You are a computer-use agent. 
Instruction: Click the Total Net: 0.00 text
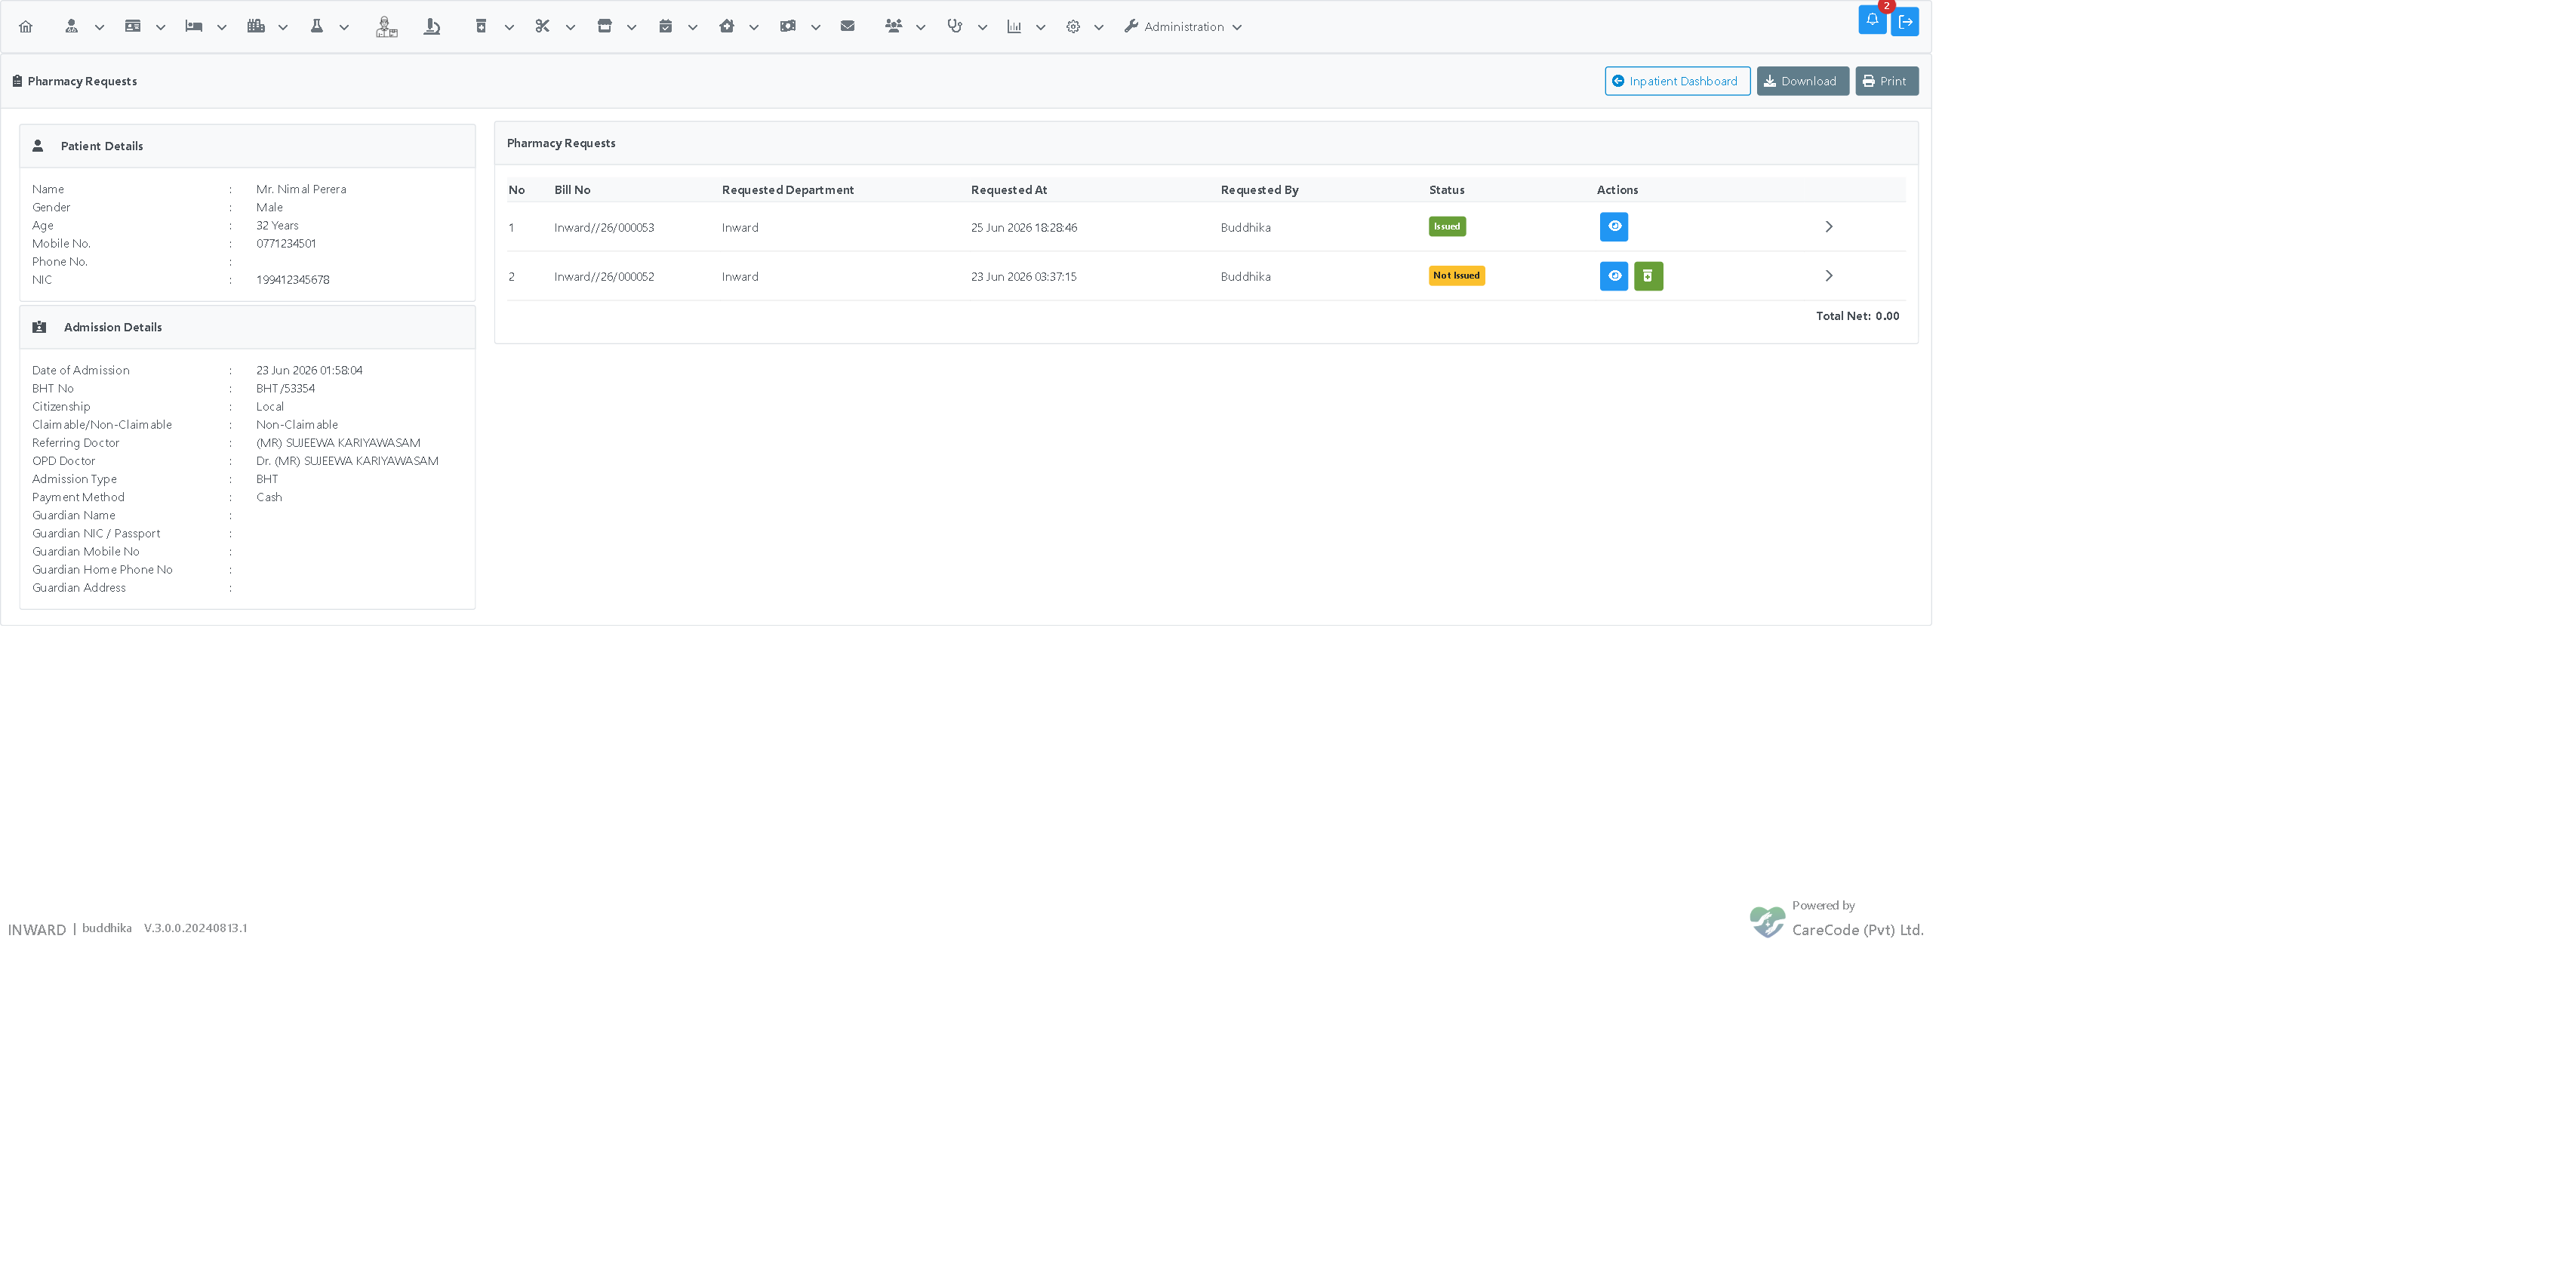pos(1857,316)
